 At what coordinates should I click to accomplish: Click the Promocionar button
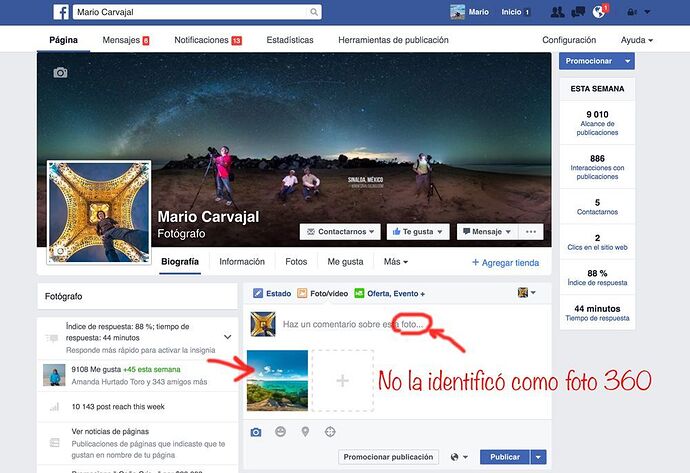pyautogui.click(x=589, y=61)
